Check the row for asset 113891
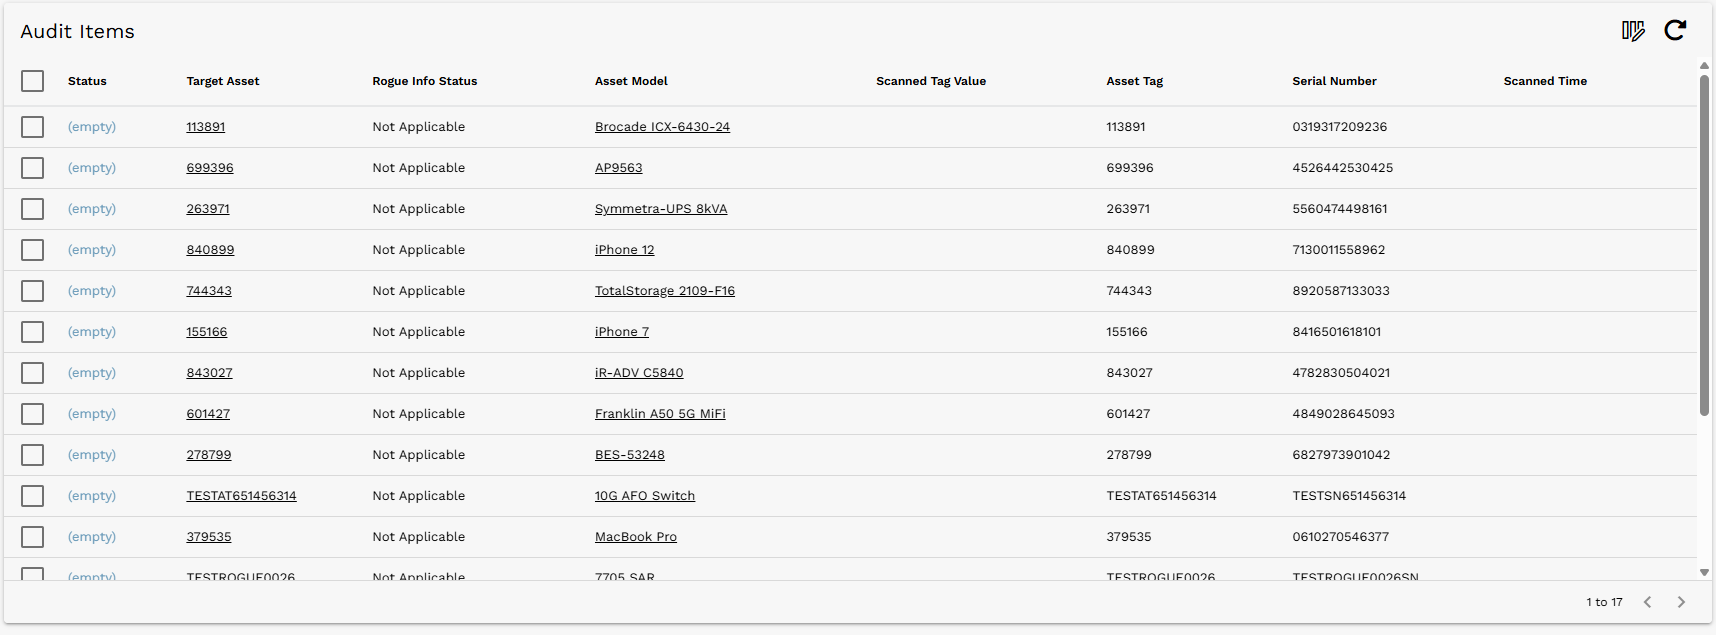 click(x=33, y=127)
